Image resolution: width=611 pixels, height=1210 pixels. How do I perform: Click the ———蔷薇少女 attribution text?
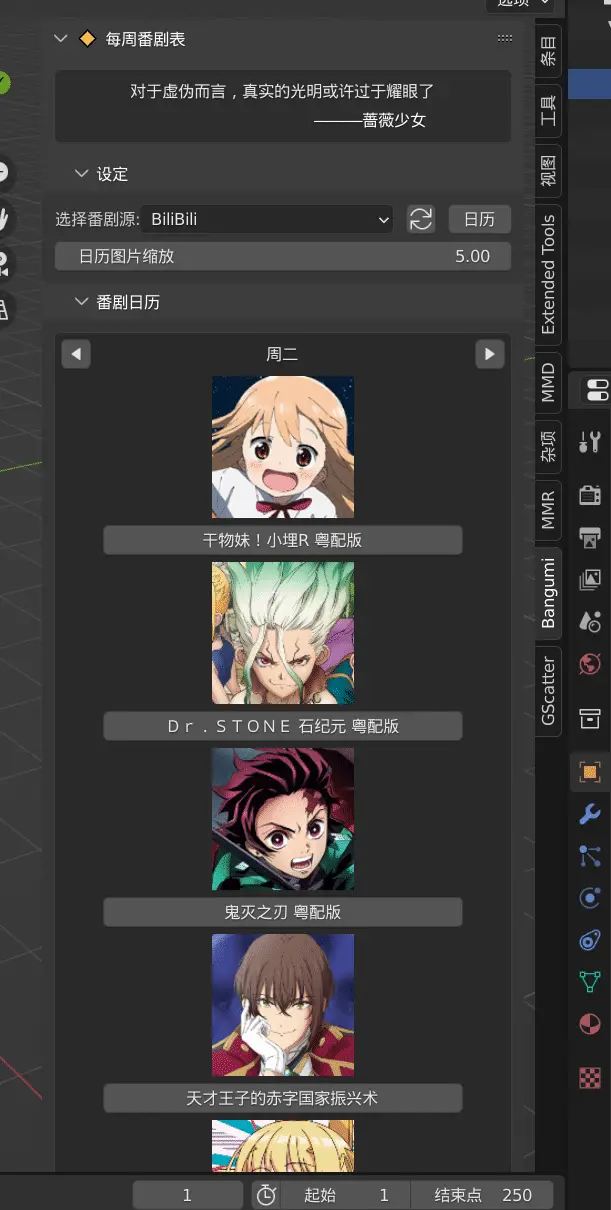point(370,120)
